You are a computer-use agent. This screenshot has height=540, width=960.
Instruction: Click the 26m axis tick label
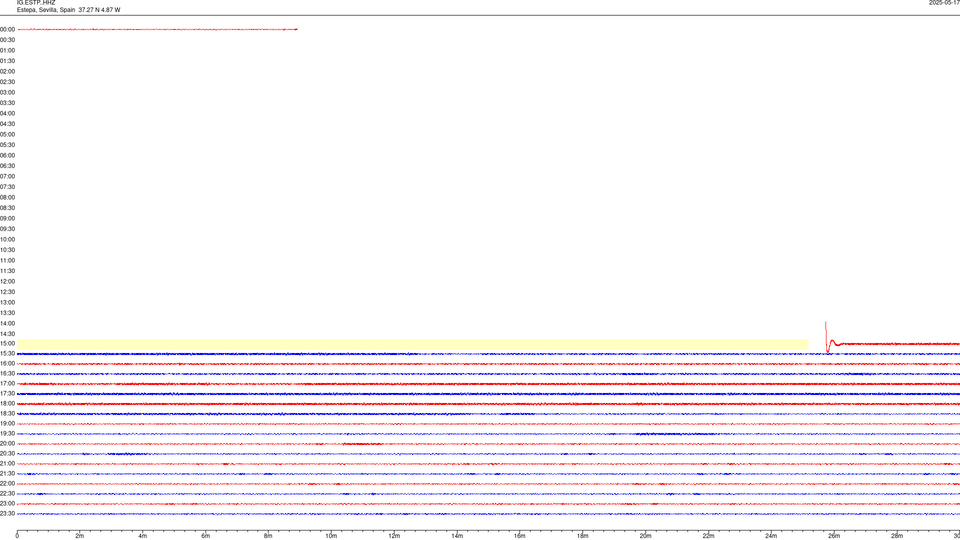coord(834,536)
